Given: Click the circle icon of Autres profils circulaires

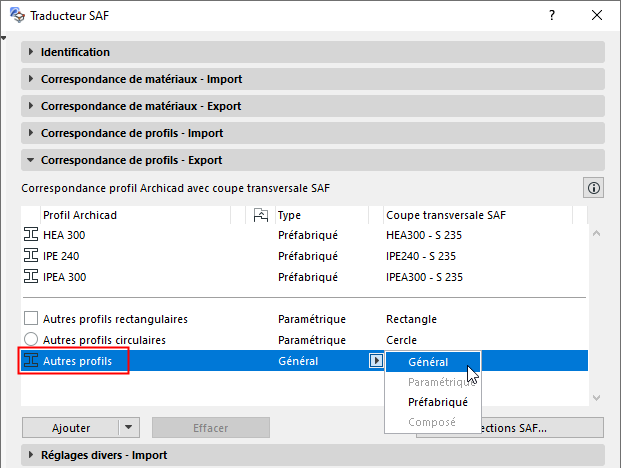Looking at the screenshot, I should pos(31,339).
